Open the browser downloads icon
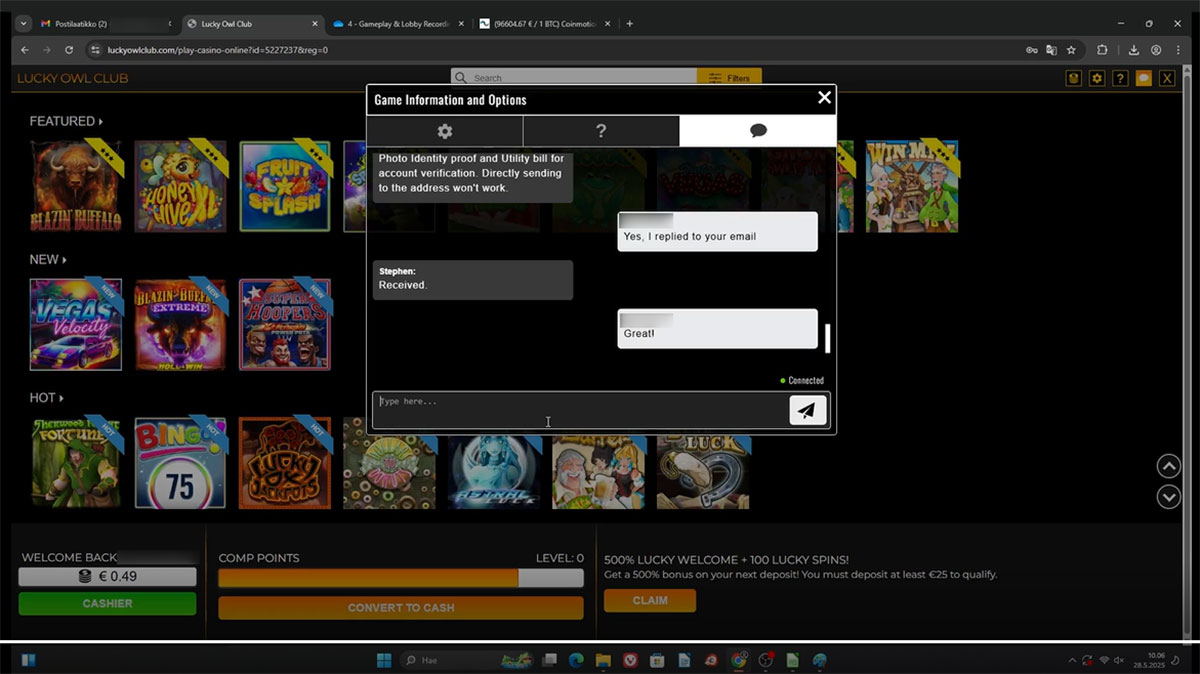 point(1134,50)
